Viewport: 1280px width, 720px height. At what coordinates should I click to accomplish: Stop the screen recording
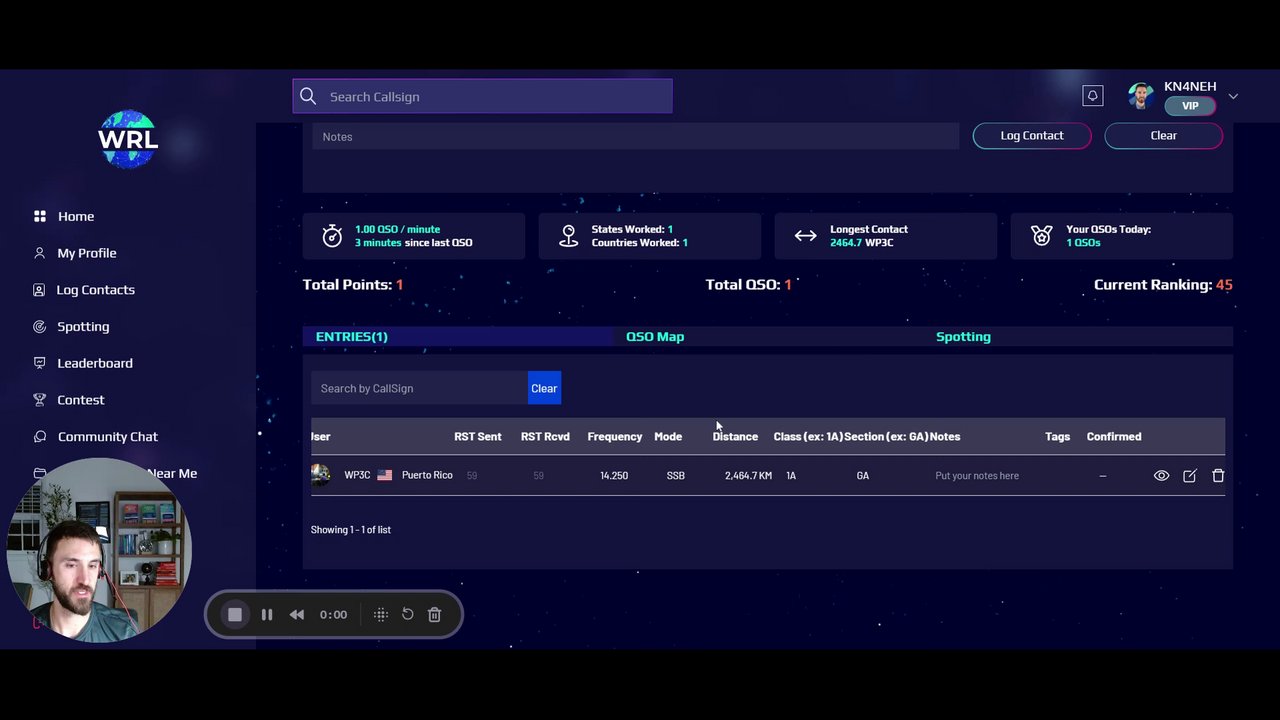[235, 614]
